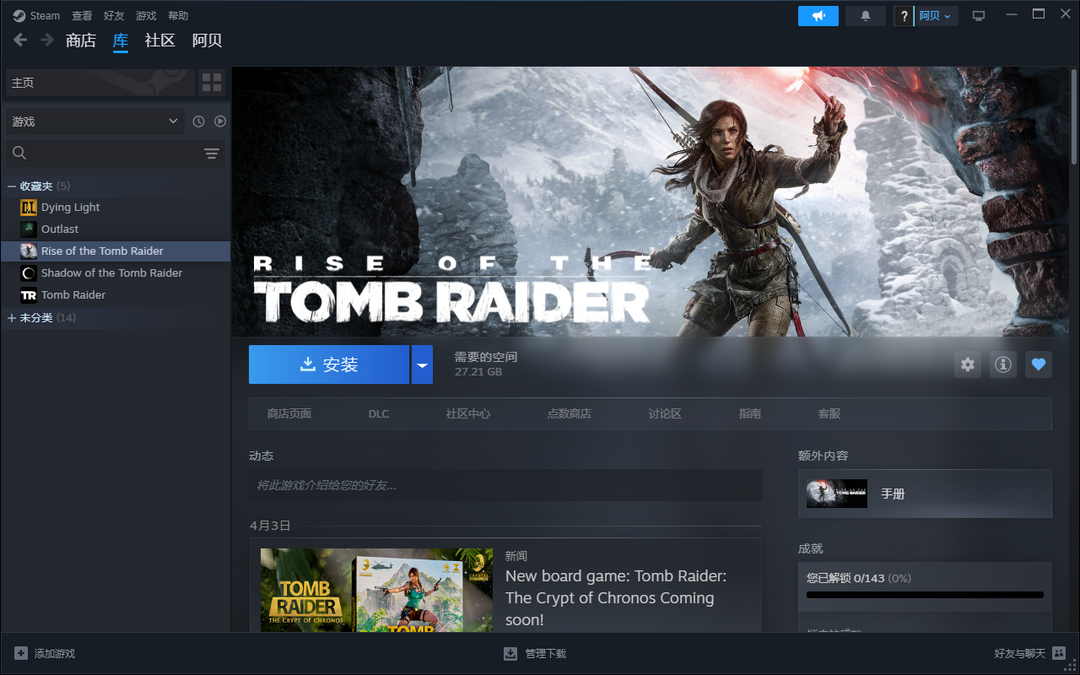1080x675 pixels.
Task: Click the library search field
Action: click(116, 153)
